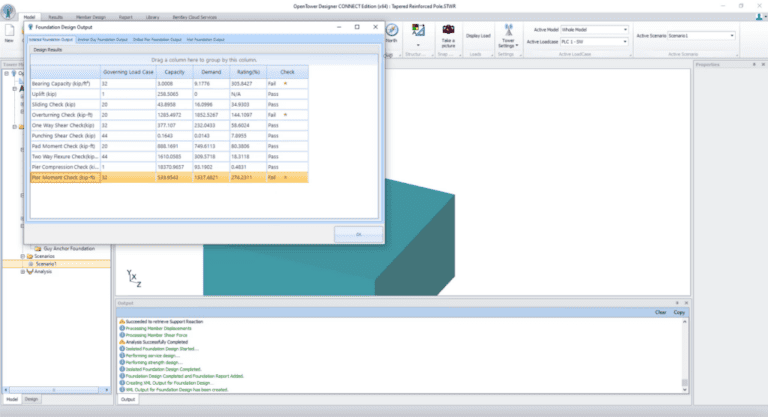Click OK button in Foundation Design Output
This screenshot has width=768, height=417.
359,234
